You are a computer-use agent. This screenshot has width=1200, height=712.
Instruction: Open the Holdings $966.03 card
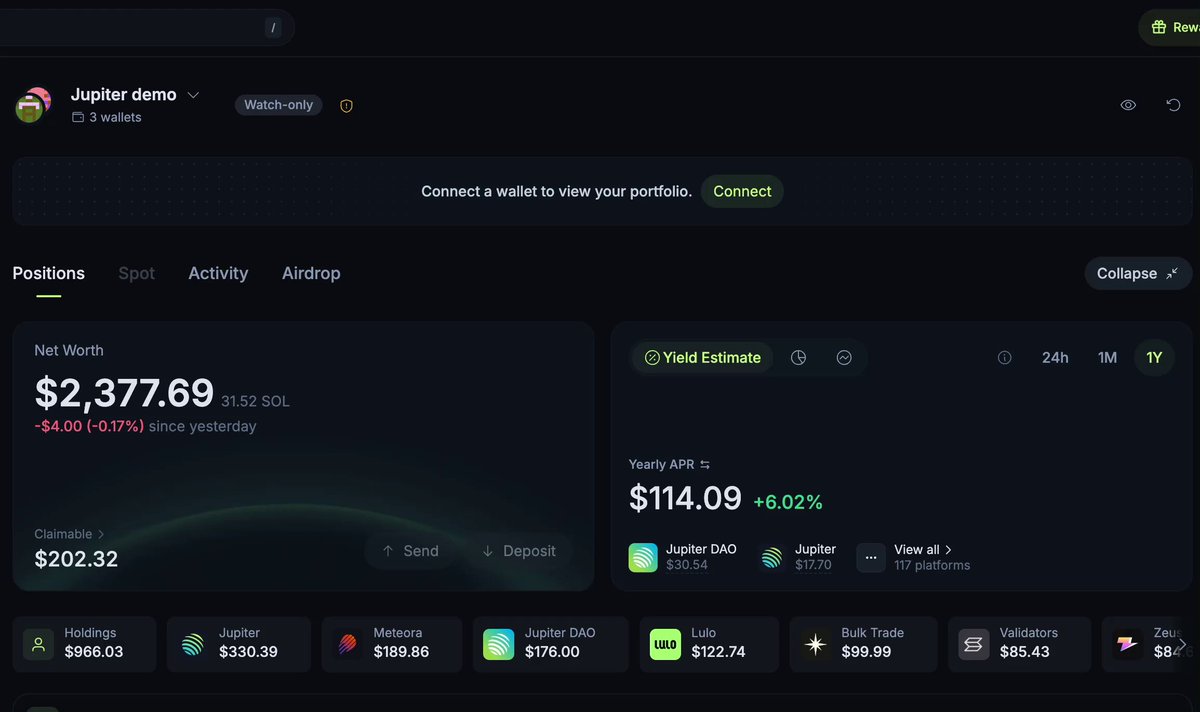click(x=85, y=643)
